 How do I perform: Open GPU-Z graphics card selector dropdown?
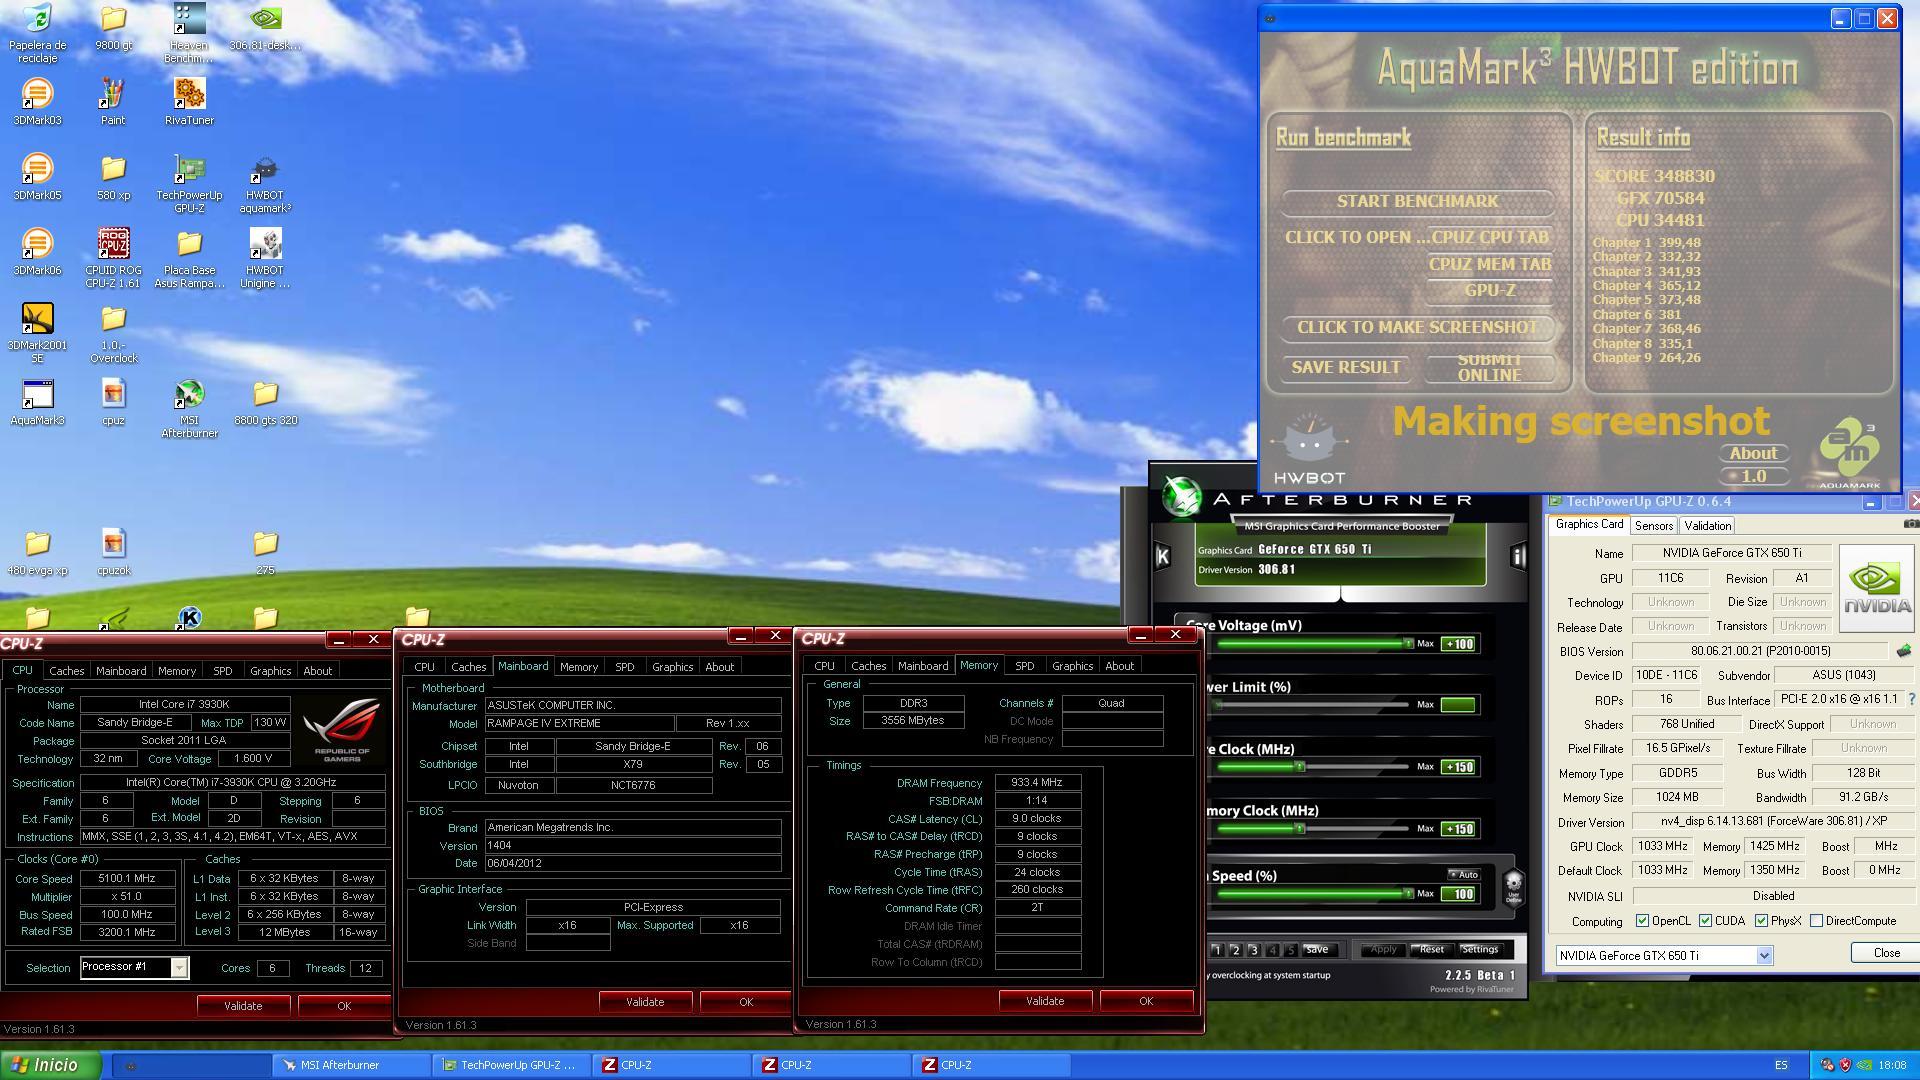coord(1765,955)
